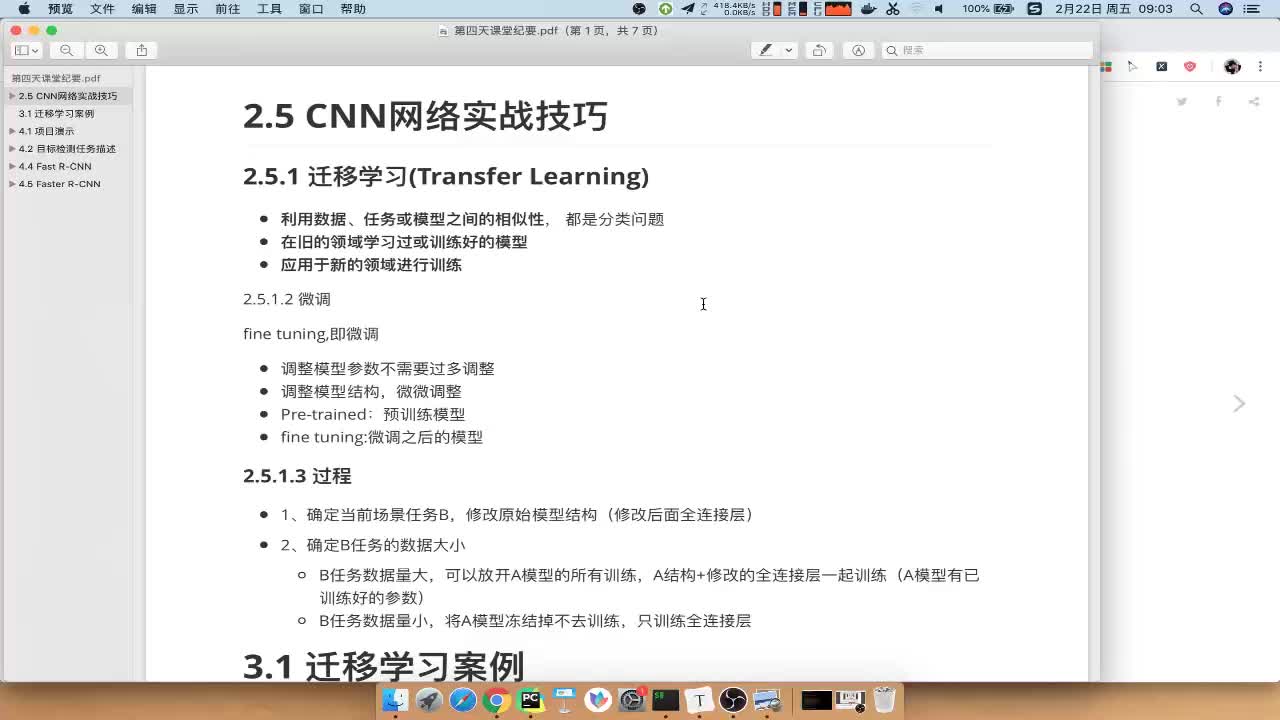
Task: Expand the 2.5 CNN网络实战技巧 outline entry
Action: 12,96
